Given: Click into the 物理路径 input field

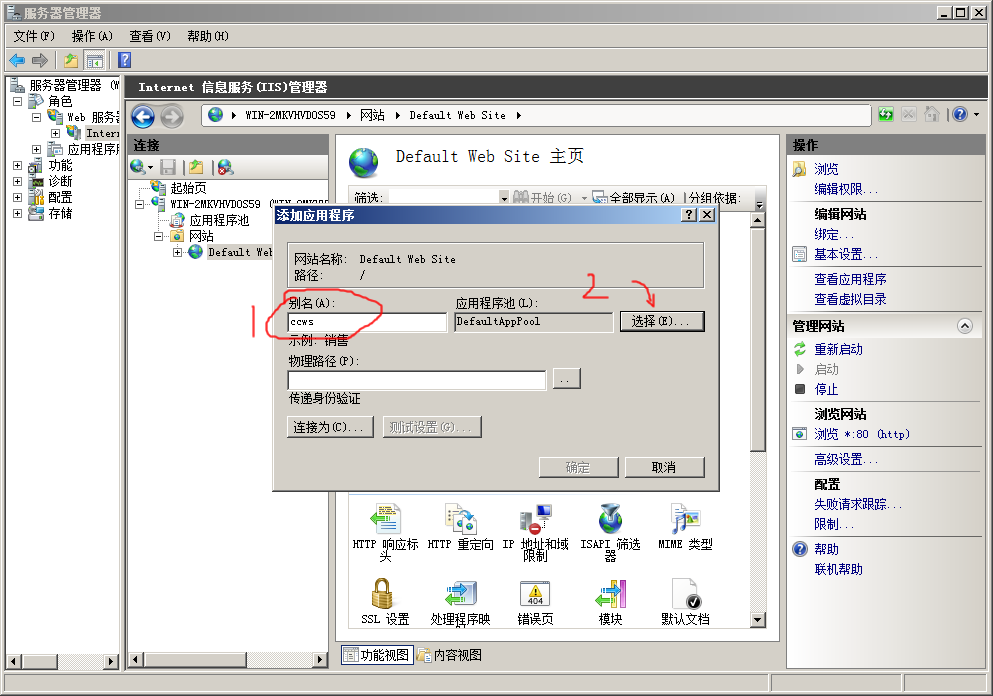Looking at the screenshot, I should pyautogui.click(x=416, y=380).
